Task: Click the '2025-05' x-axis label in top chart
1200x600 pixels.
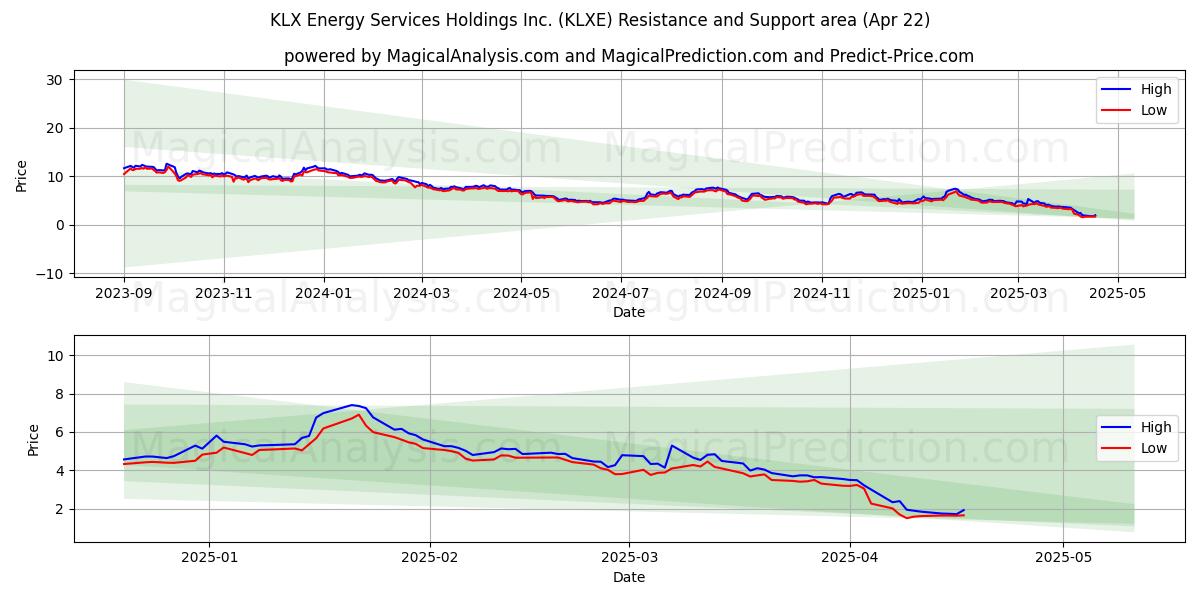Action: click(x=1117, y=295)
